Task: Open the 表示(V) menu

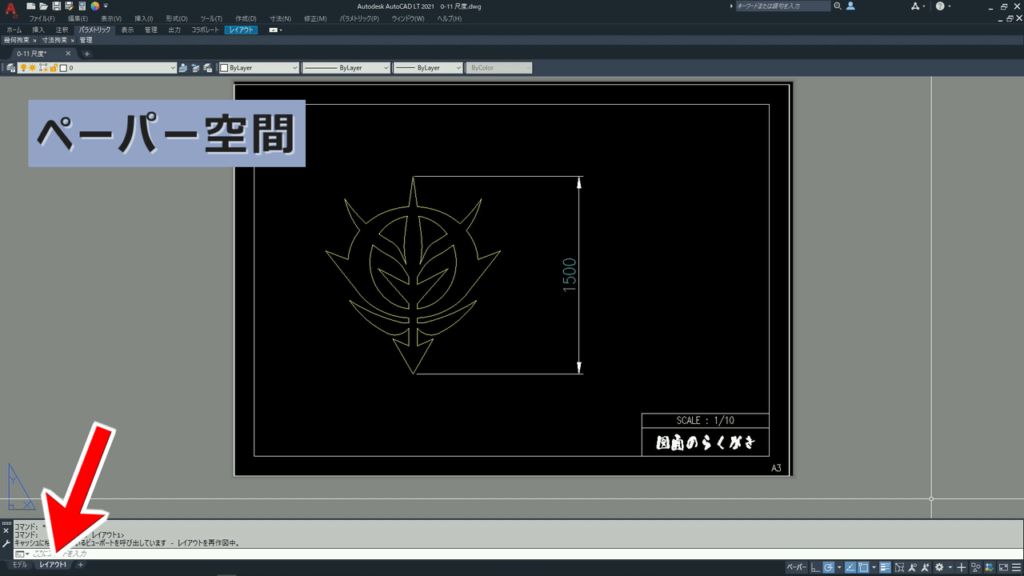Action: click(111, 19)
